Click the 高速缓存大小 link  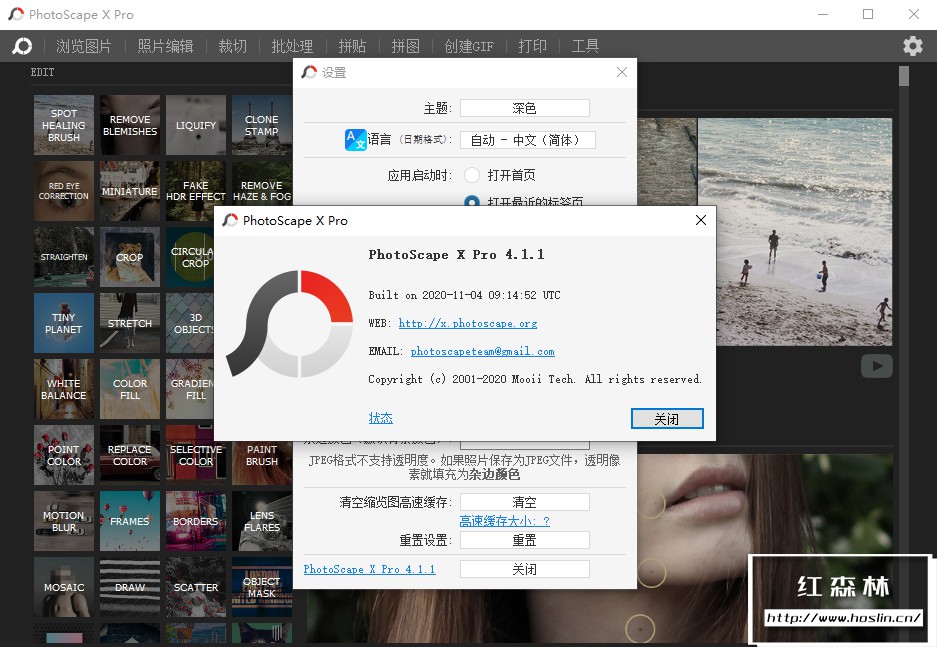[x=504, y=521]
